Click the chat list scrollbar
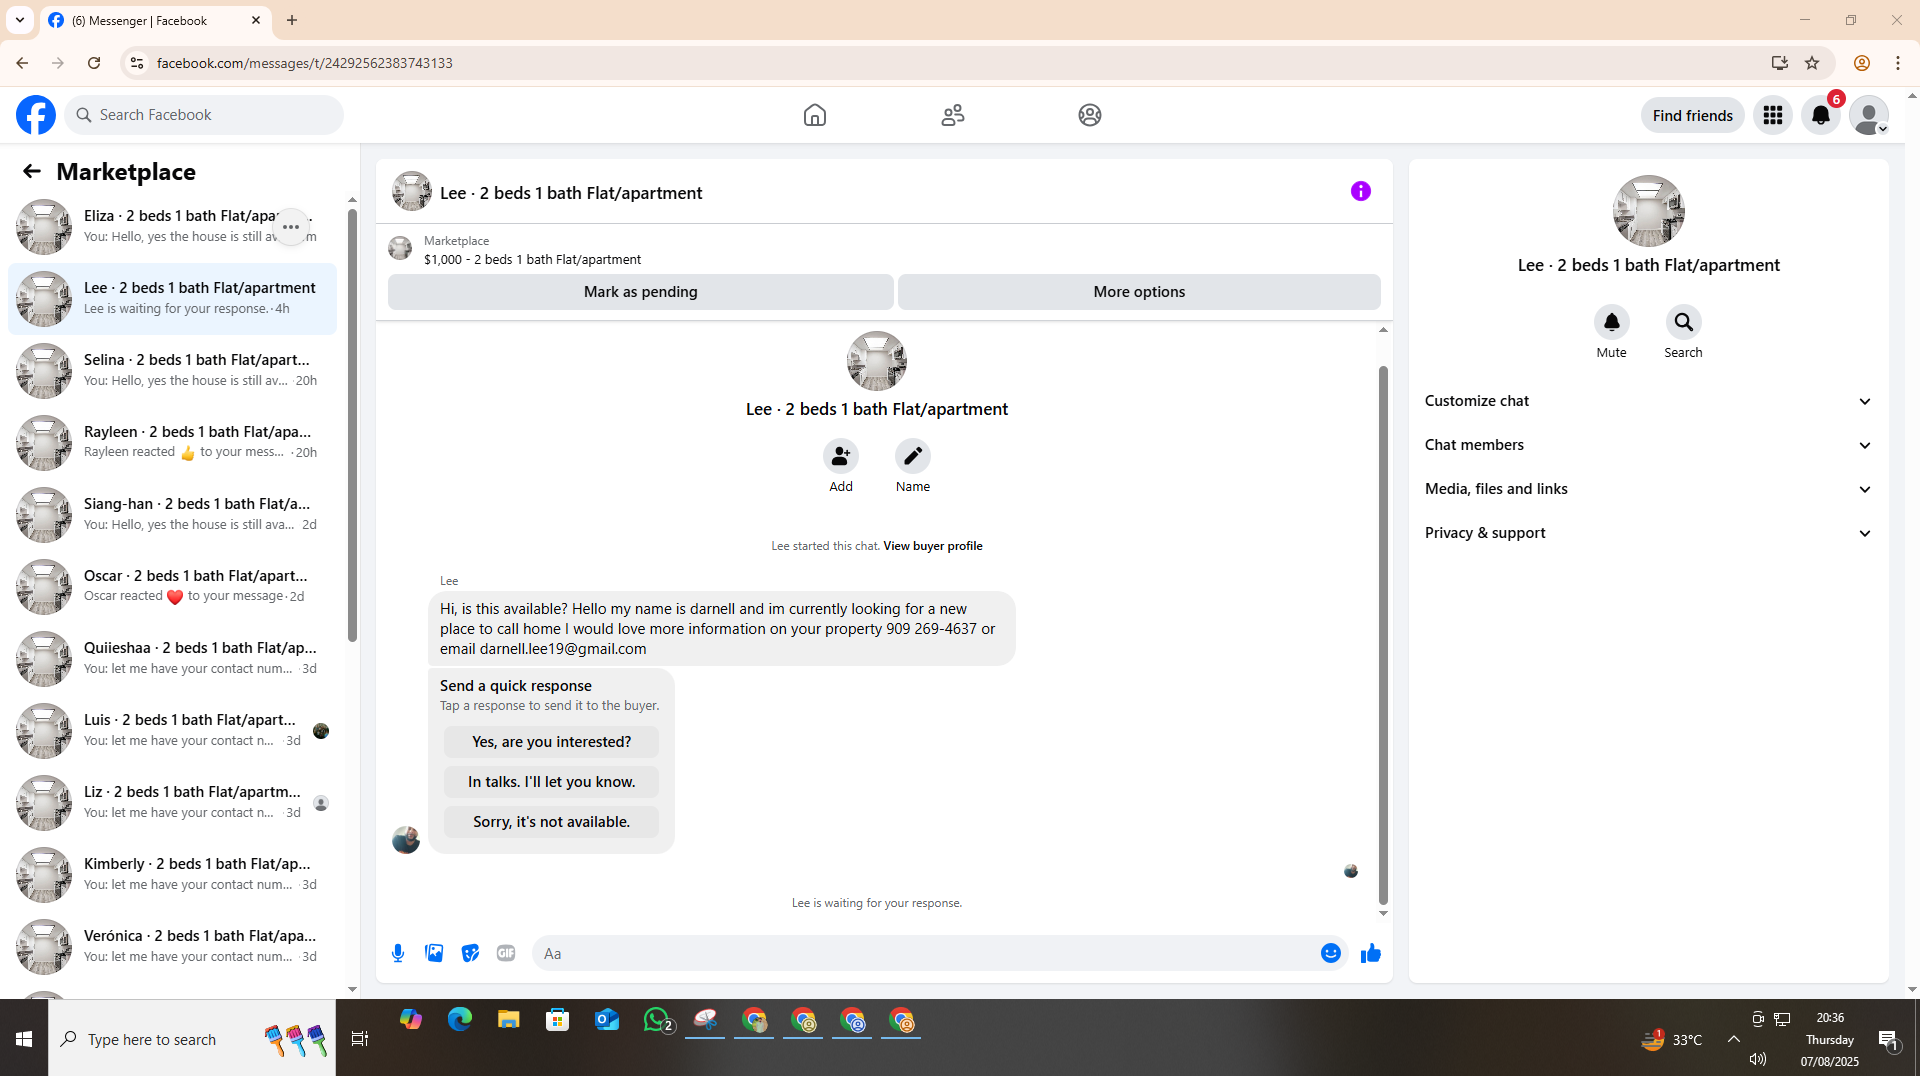 pyautogui.click(x=352, y=425)
